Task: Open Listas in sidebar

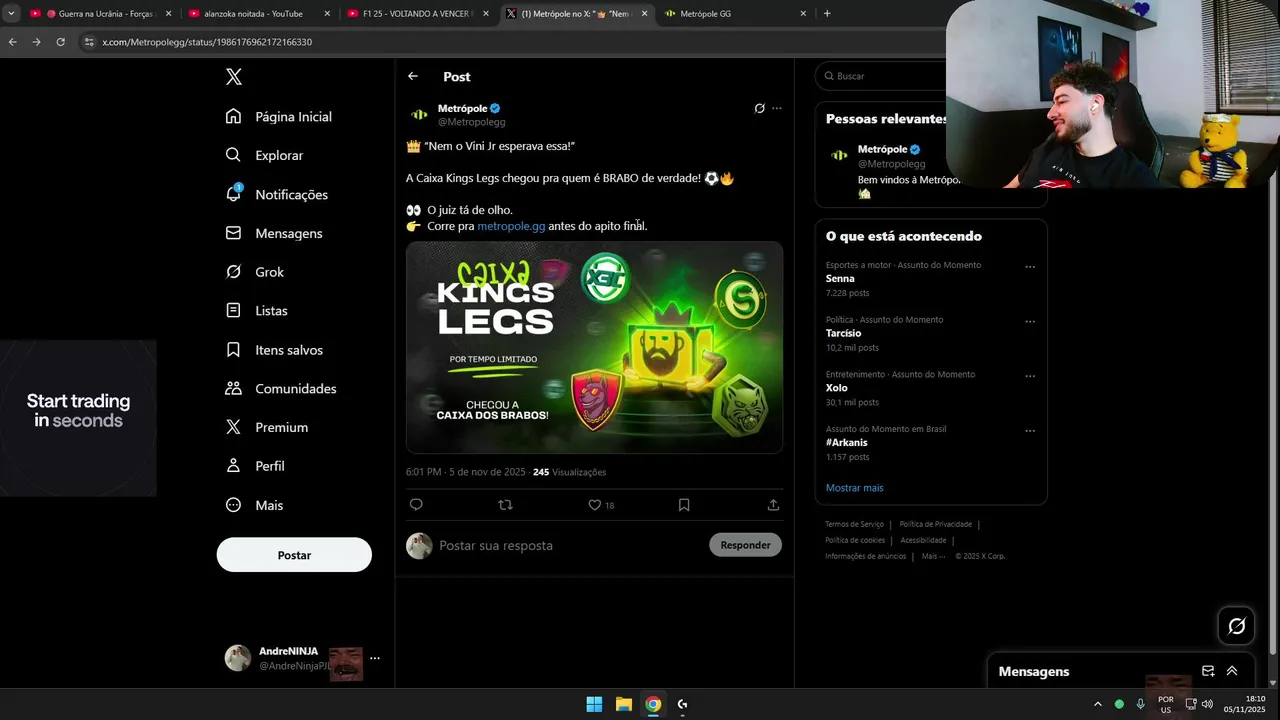Action: point(257,311)
